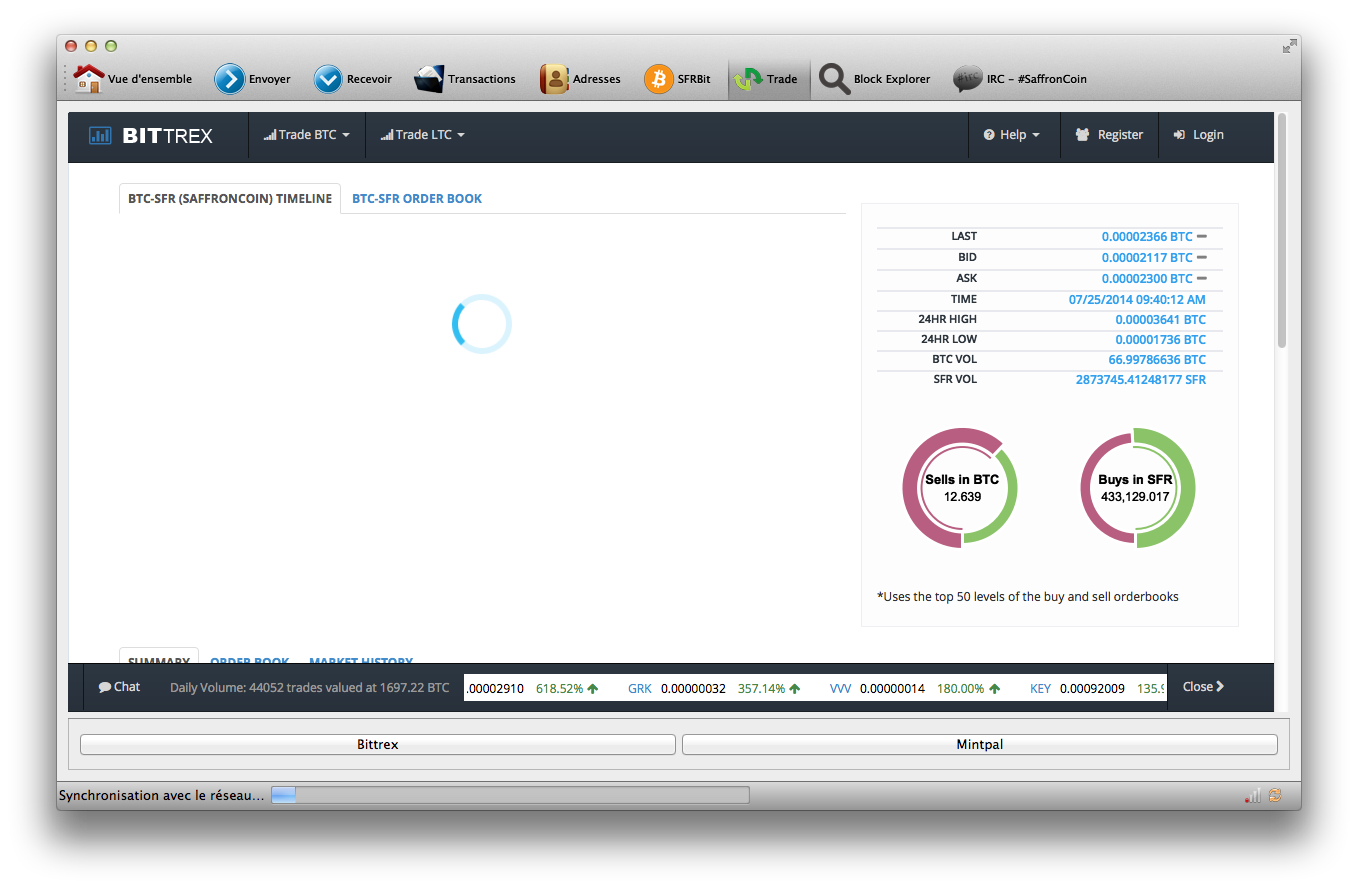Open the Help dropdown menu
This screenshot has width=1358, height=889.
click(x=1012, y=135)
